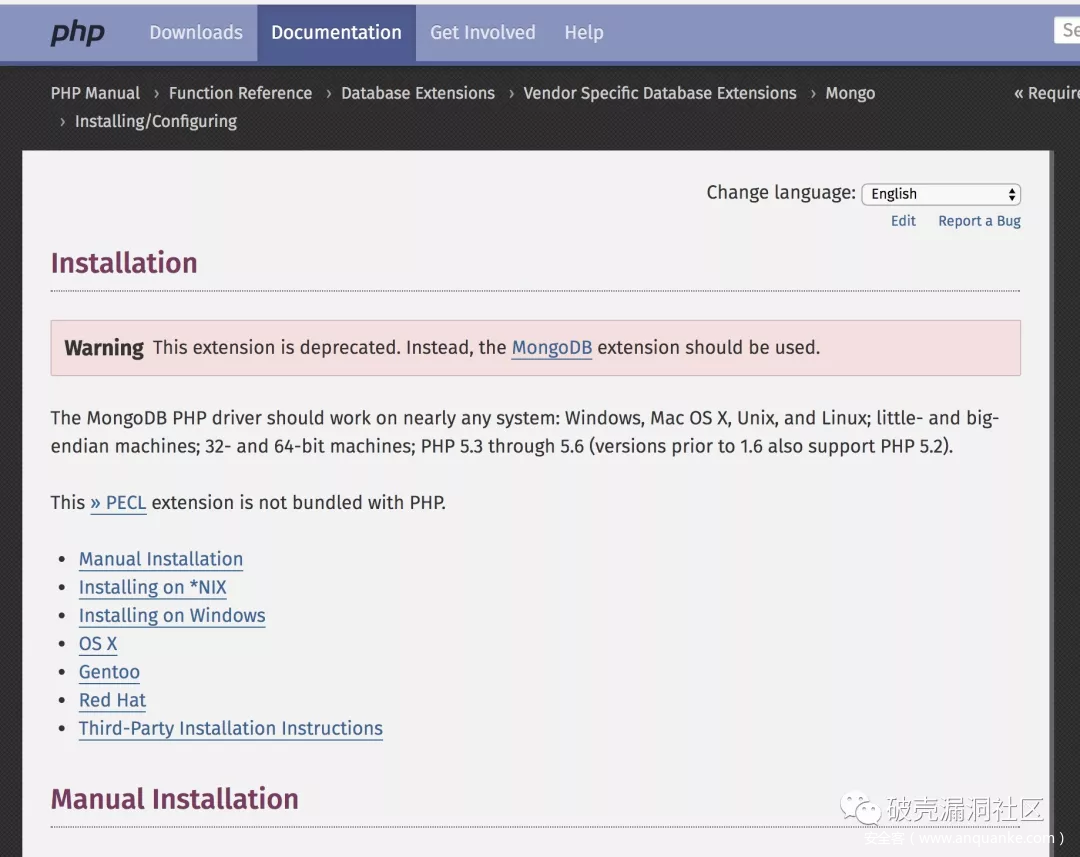Open MongoDB extension link in warning
1080x857 pixels.
point(552,347)
